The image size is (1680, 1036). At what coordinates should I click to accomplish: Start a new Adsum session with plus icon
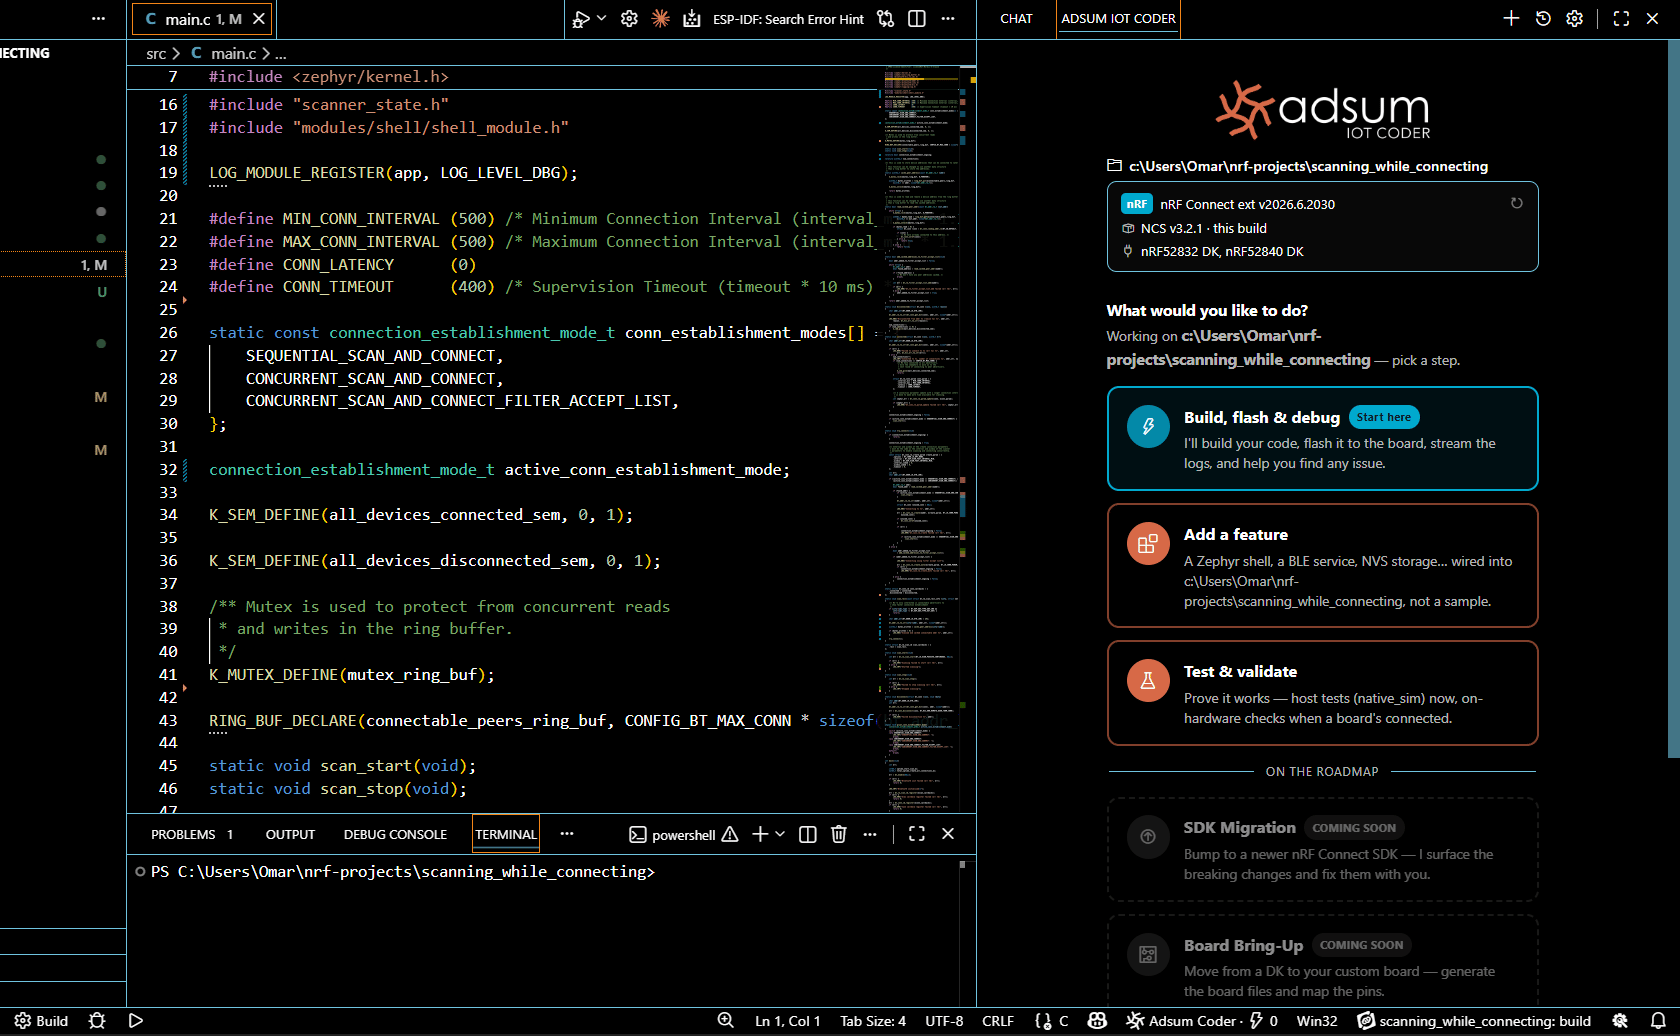1511,19
